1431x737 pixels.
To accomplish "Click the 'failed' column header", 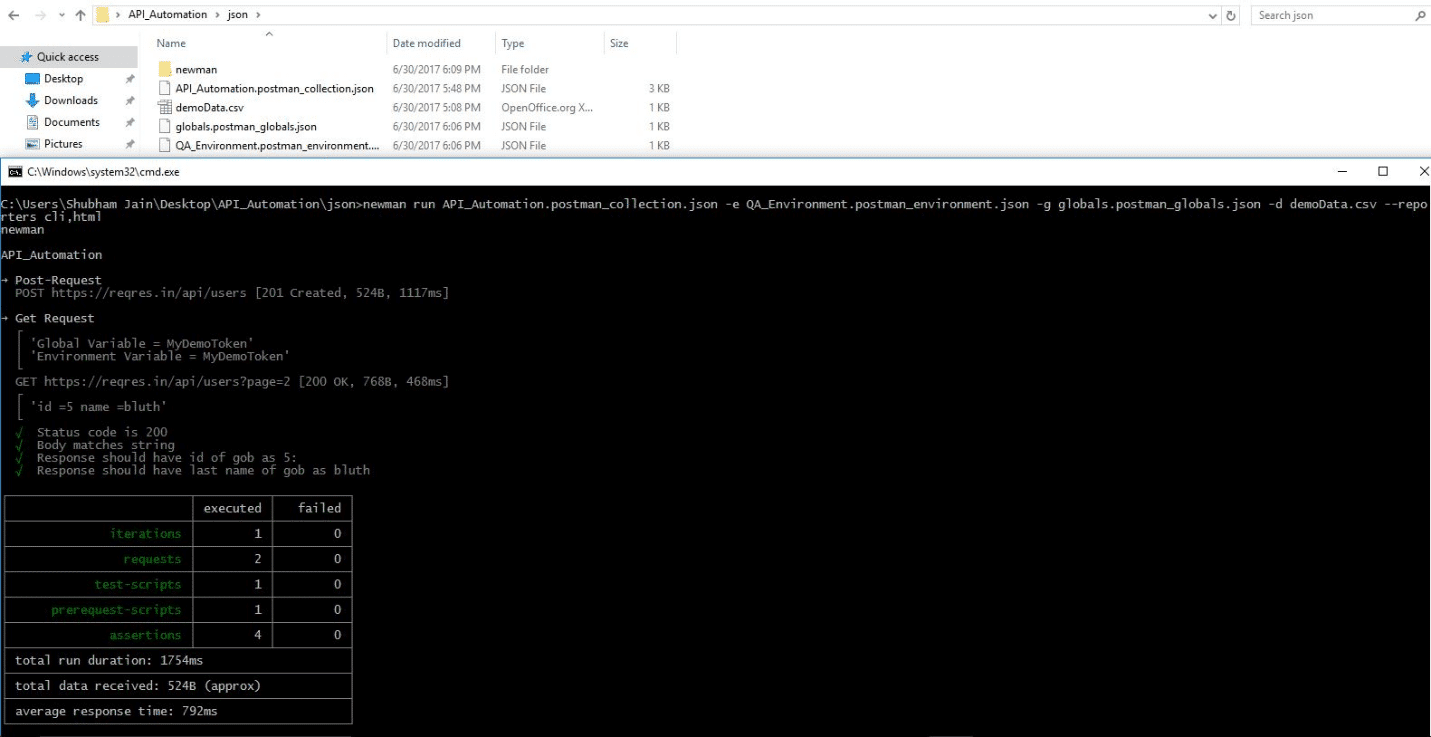I will point(319,508).
